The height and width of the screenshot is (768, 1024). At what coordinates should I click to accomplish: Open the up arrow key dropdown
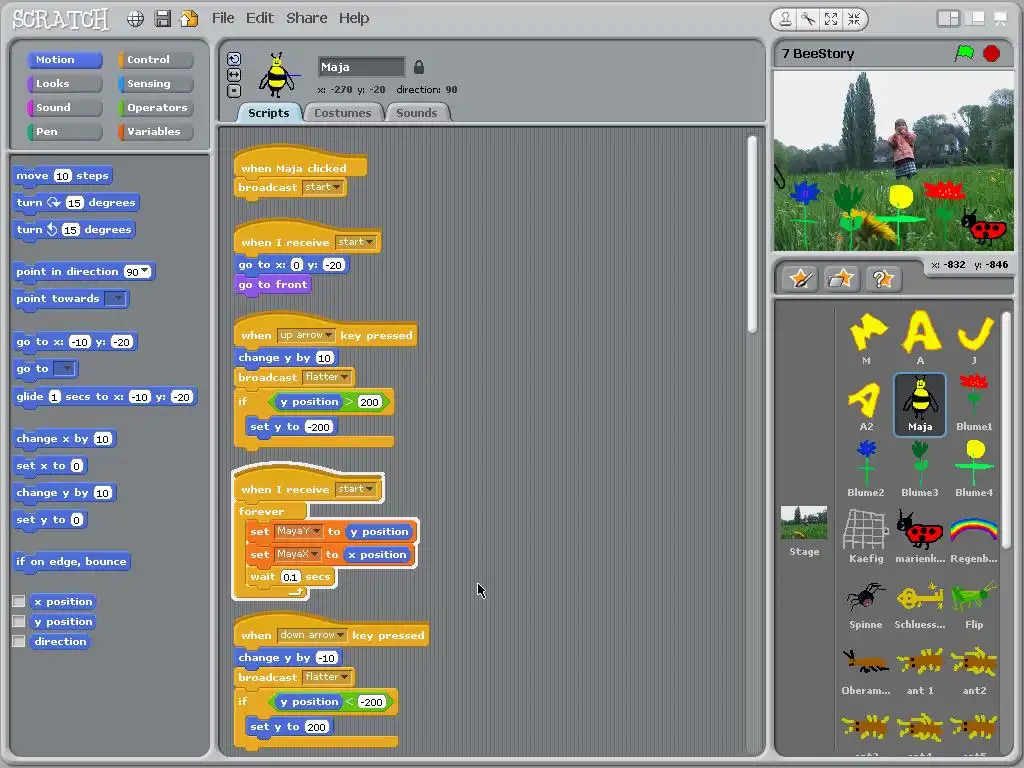(306, 335)
